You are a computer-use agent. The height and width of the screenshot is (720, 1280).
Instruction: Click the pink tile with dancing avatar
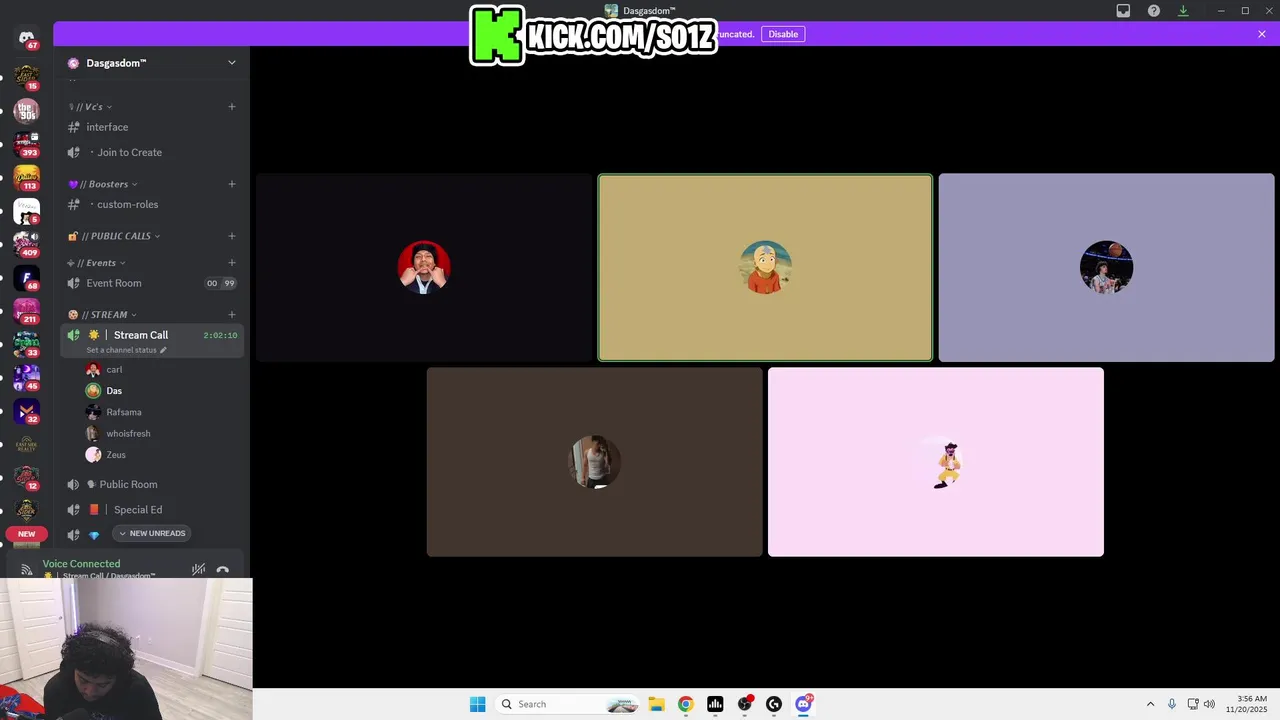[936, 462]
